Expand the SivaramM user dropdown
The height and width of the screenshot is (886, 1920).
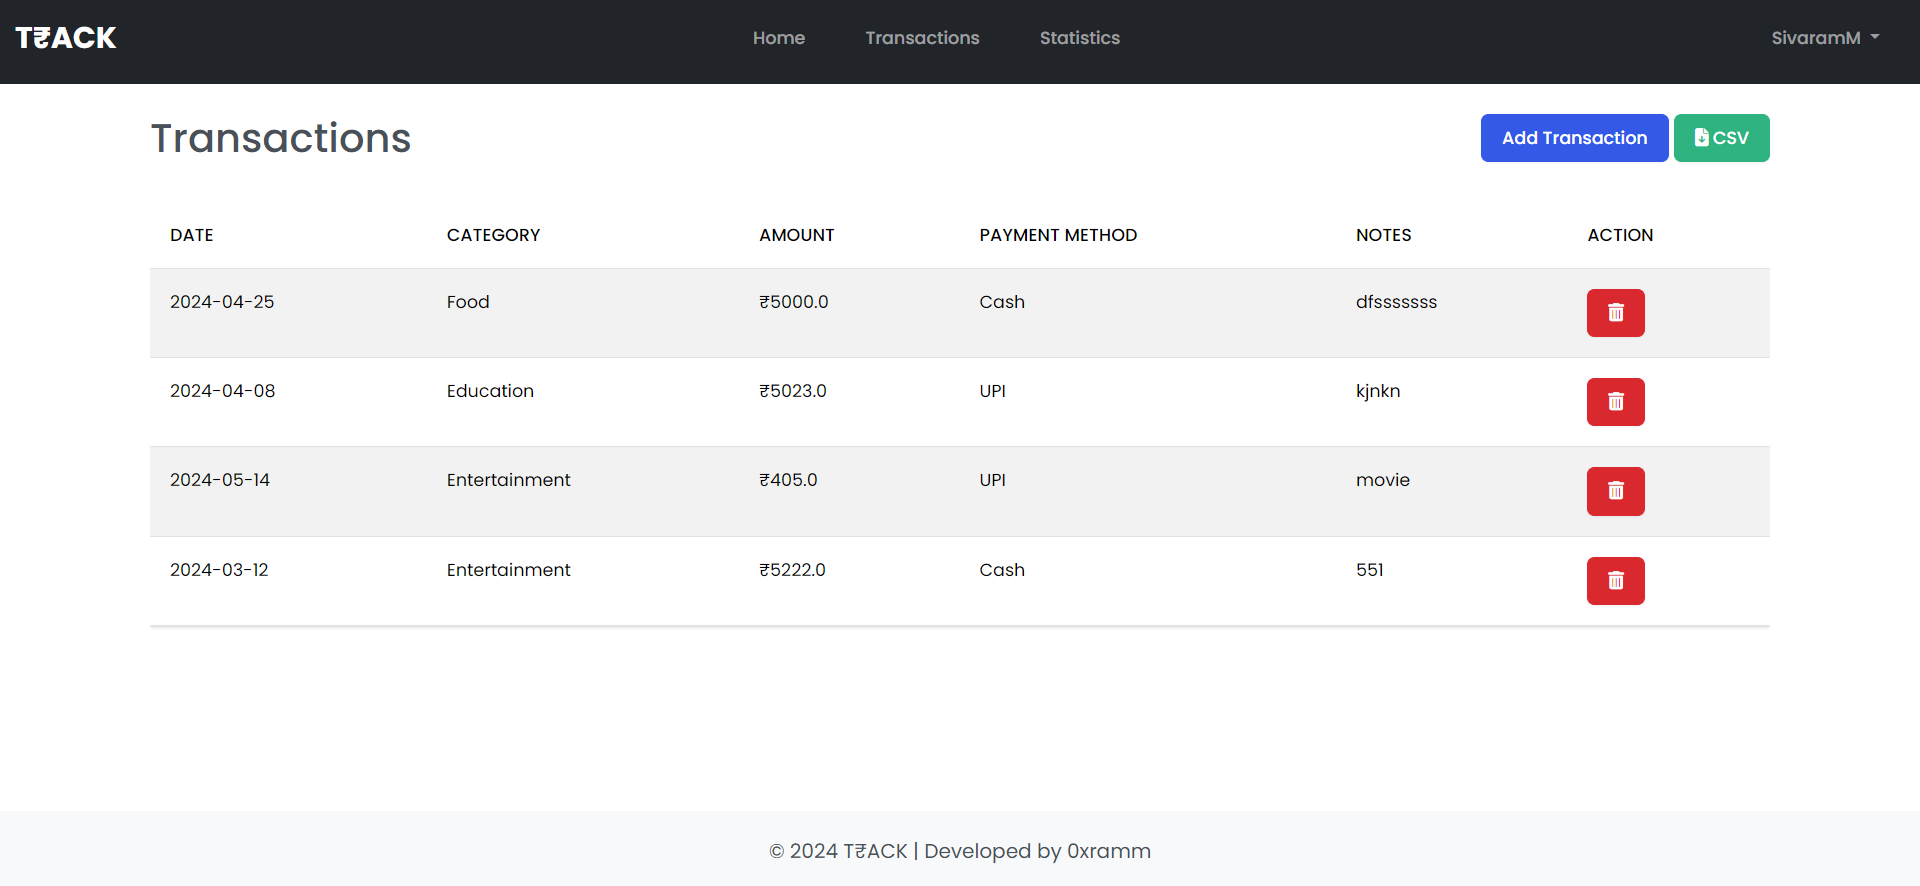pyautogui.click(x=1825, y=38)
